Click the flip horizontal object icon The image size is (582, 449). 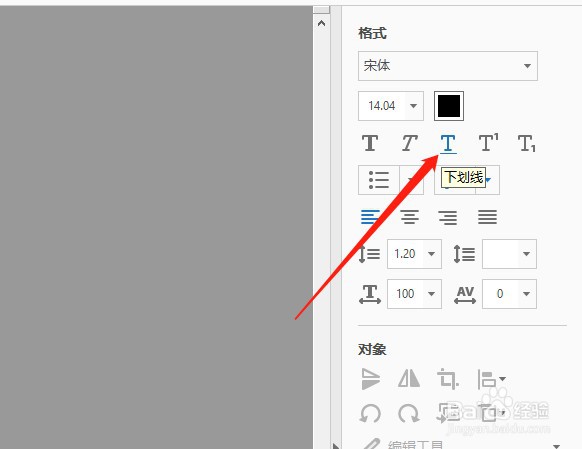[x=409, y=379]
